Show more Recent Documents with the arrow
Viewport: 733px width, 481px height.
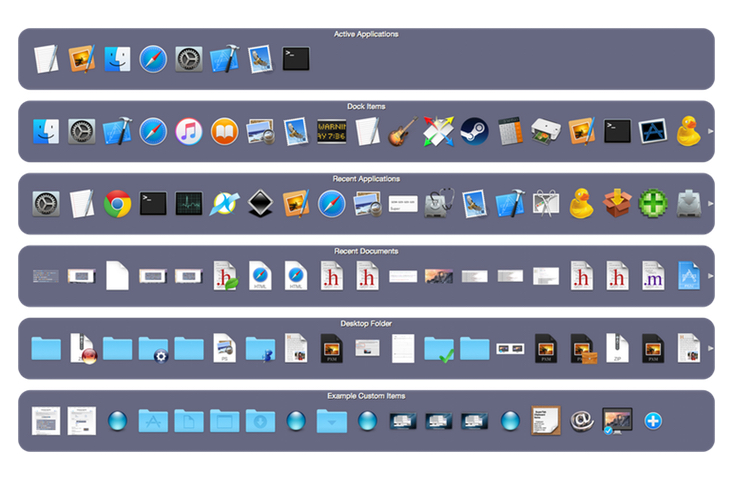[711, 276]
